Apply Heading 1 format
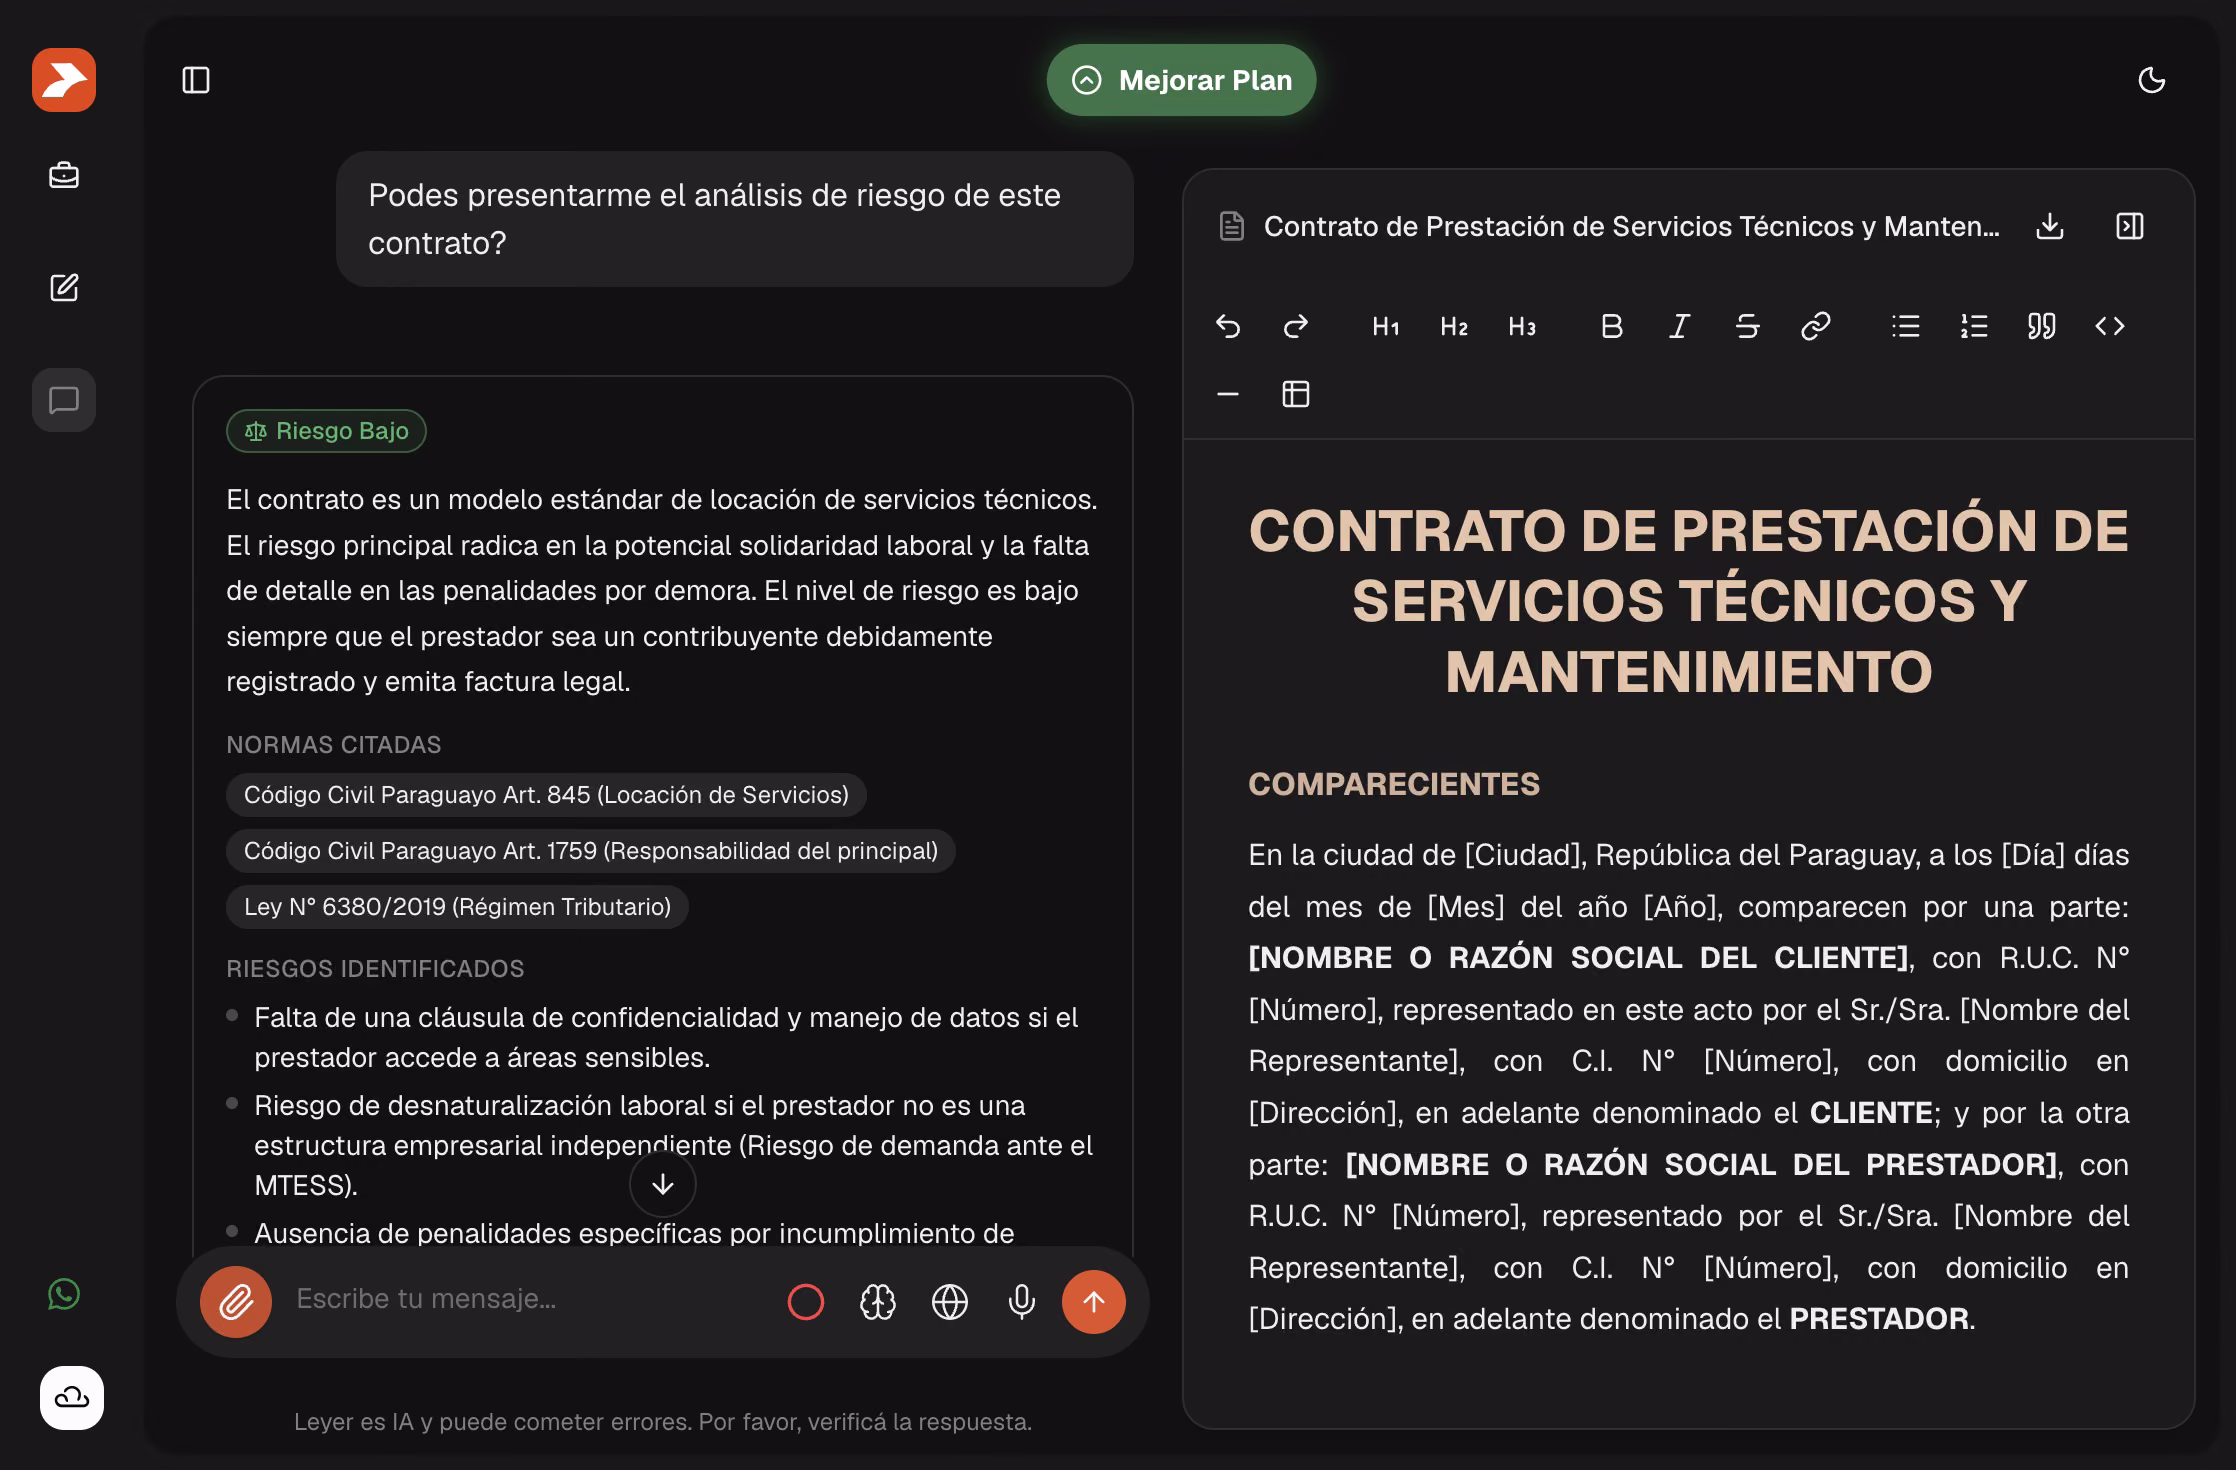This screenshot has height=1470, width=2236. click(x=1386, y=326)
